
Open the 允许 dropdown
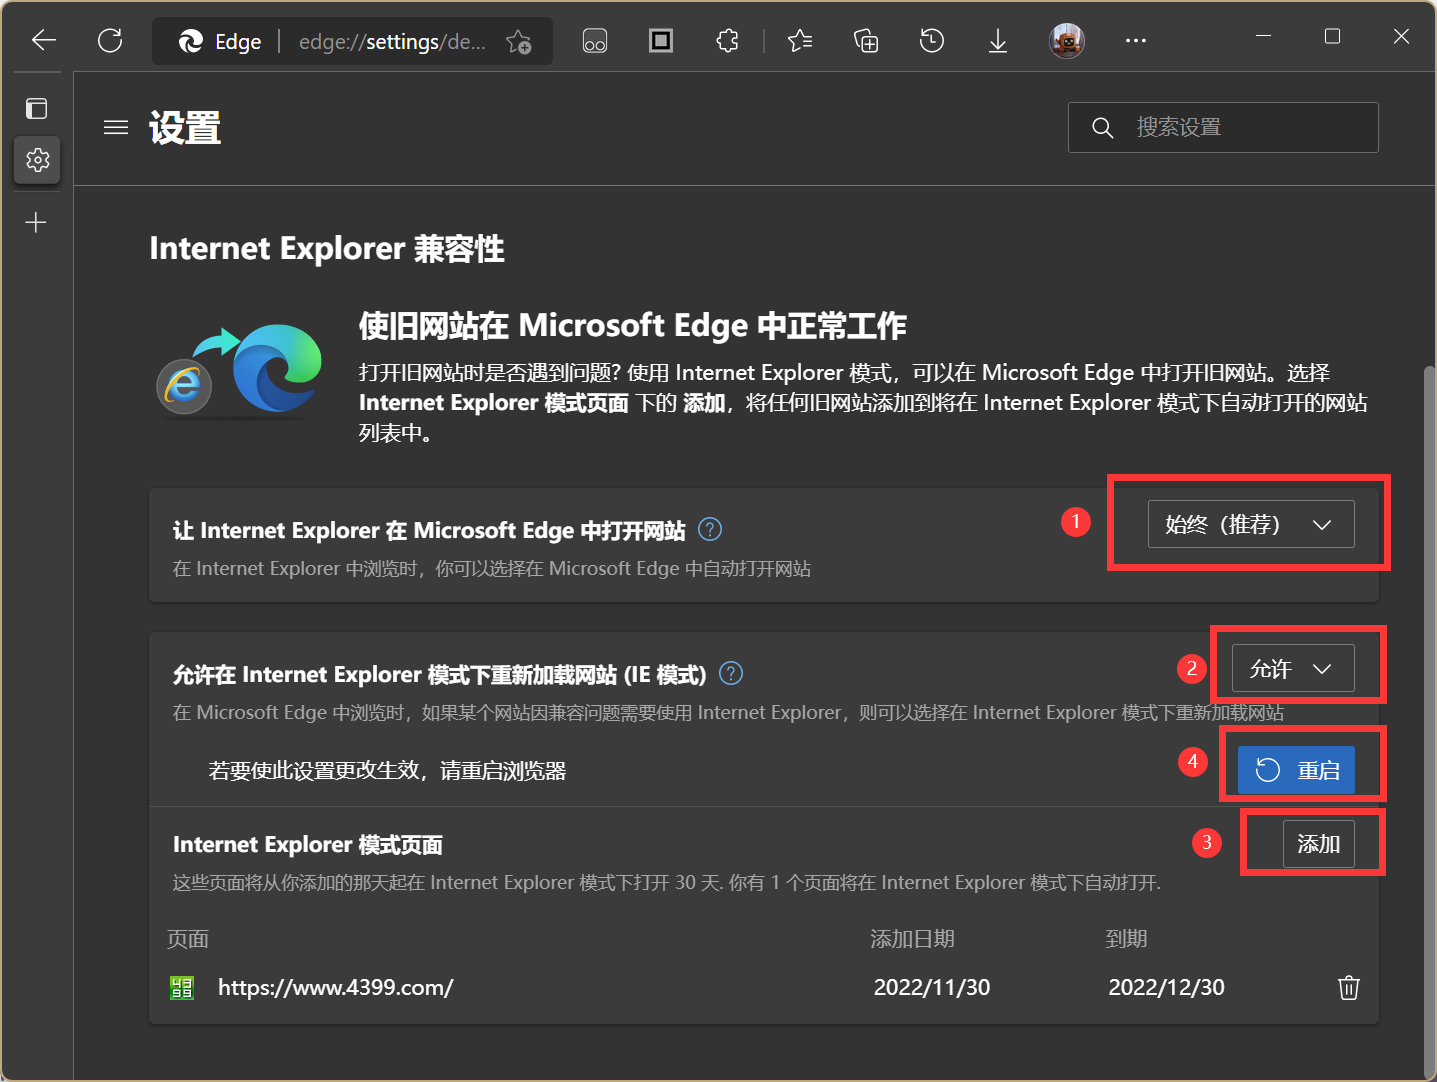pyautogui.click(x=1293, y=668)
